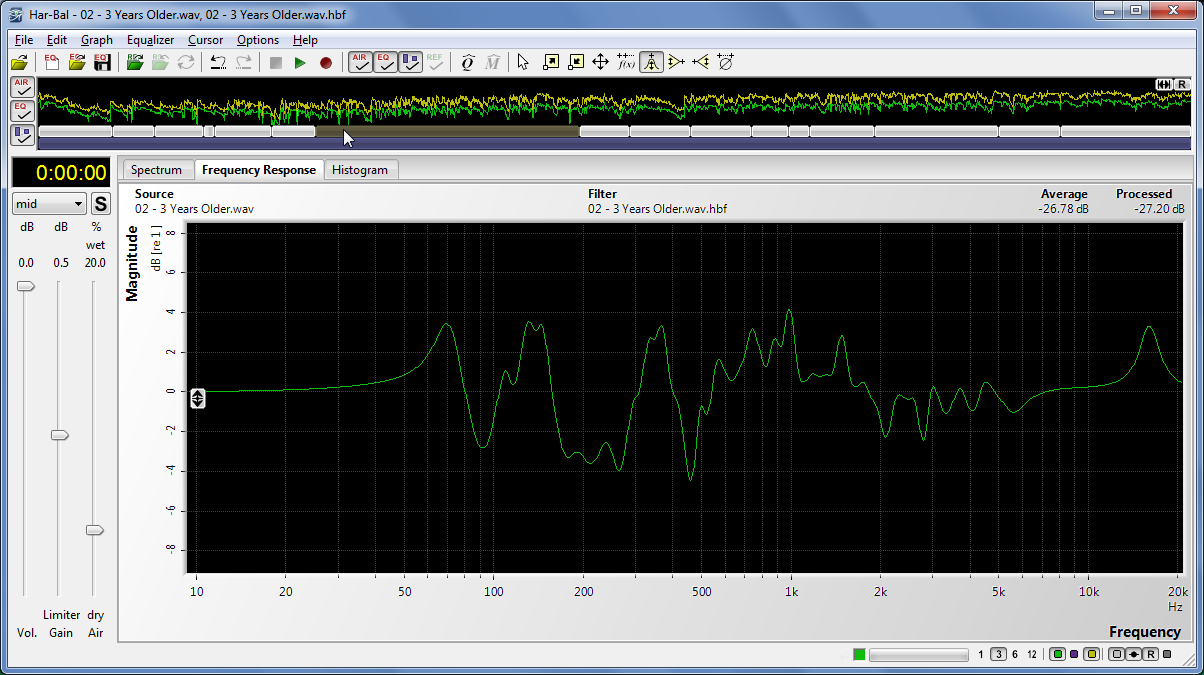Image resolution: width=1204 pixels, height=675 pixels.
Task: Click the status bar progress bar
Action: coord(919,655)
